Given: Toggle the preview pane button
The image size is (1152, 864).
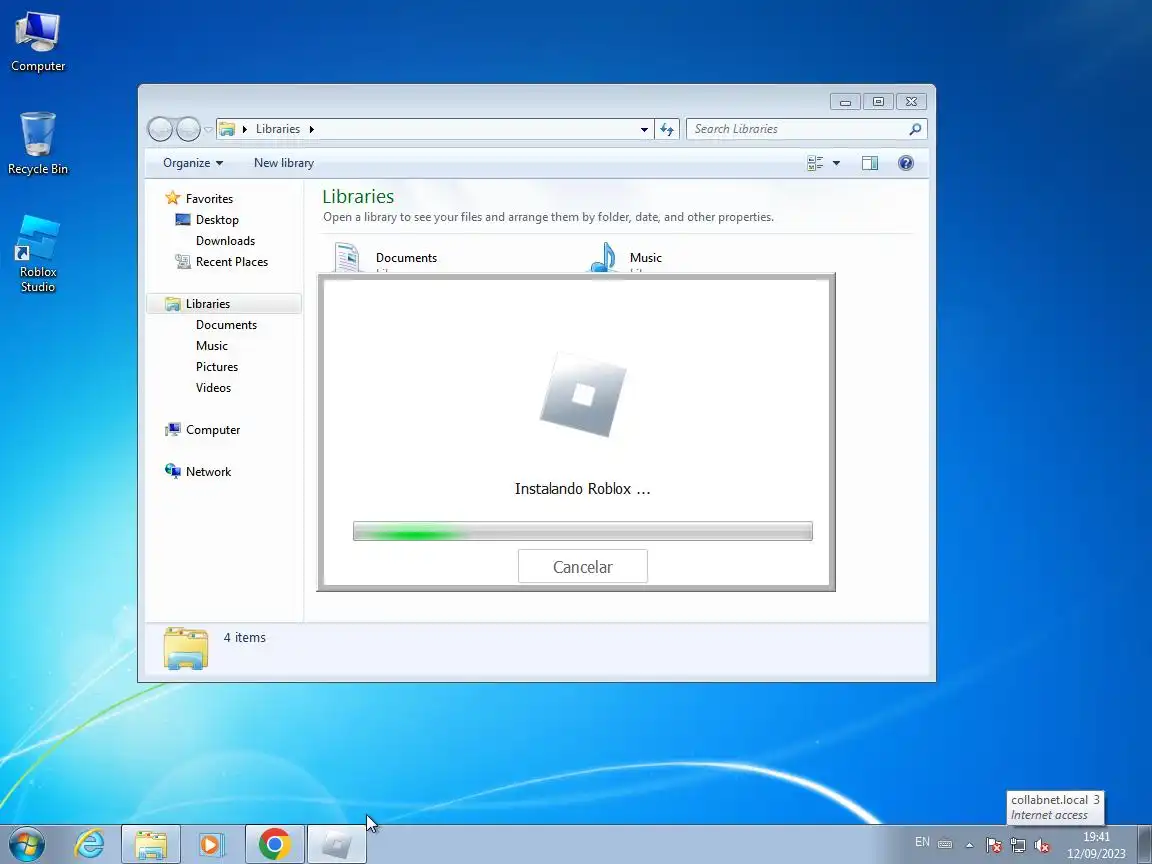Looking at the screenshot, I should (x=870, y=163).
